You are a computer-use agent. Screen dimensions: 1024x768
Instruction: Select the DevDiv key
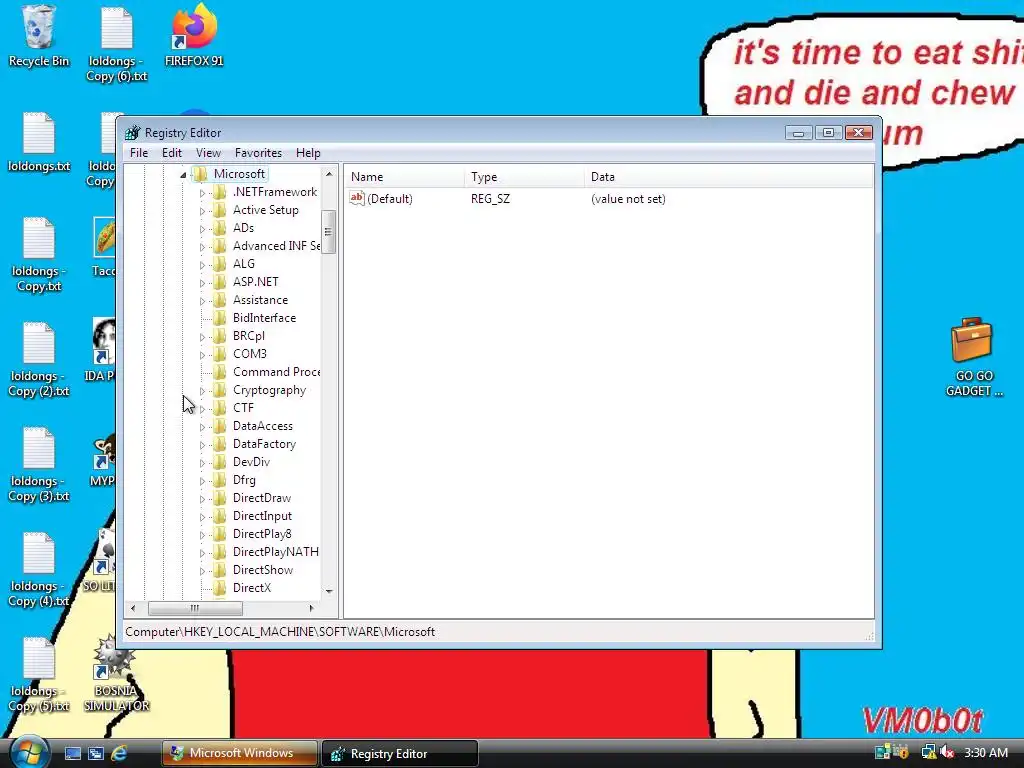click(x=251, y=462)
